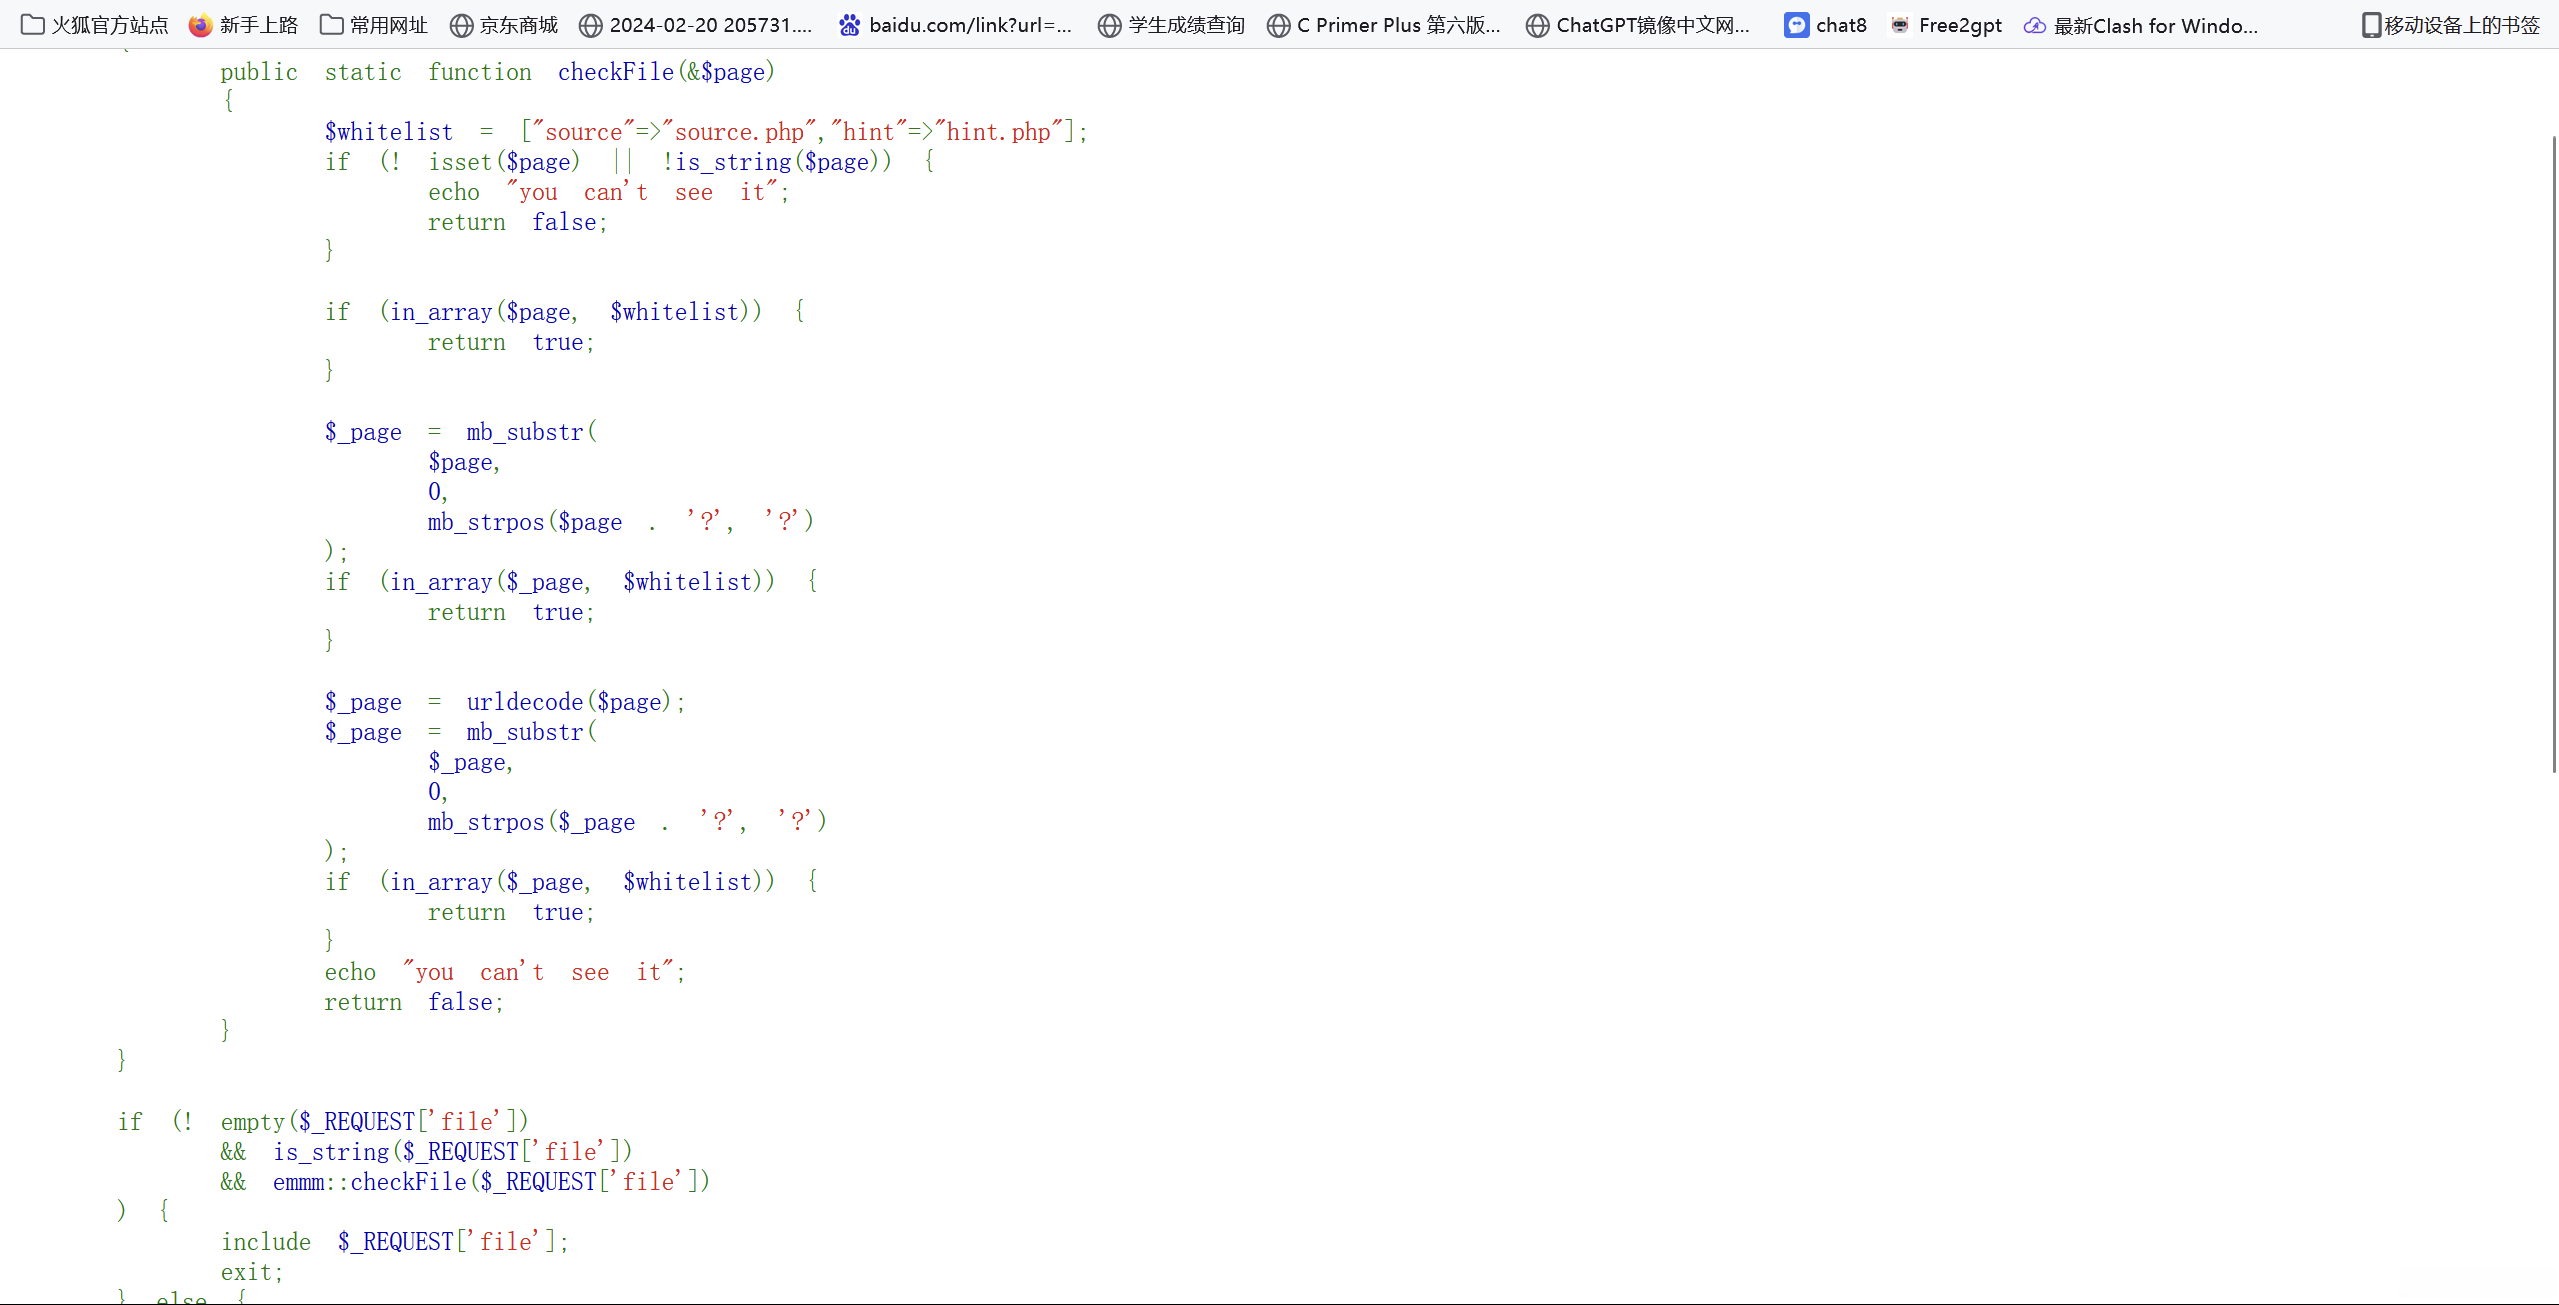Click the Baidu paw icon bookmark
Image resolution: width=2559 pixels, height=1305 pixels.
[x=849, y=25]
